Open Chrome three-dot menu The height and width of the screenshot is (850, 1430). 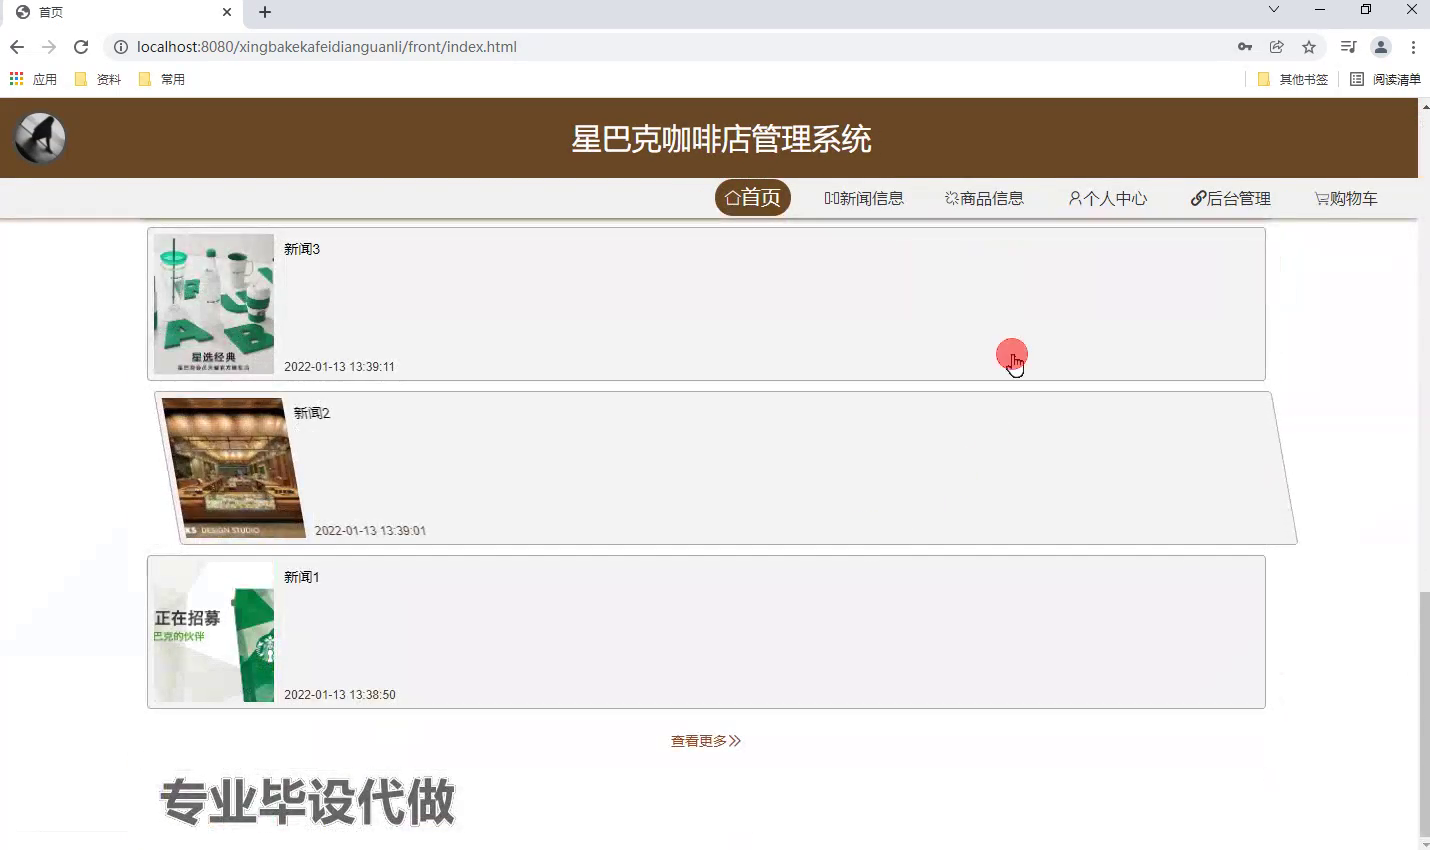tap(1413, 47)
